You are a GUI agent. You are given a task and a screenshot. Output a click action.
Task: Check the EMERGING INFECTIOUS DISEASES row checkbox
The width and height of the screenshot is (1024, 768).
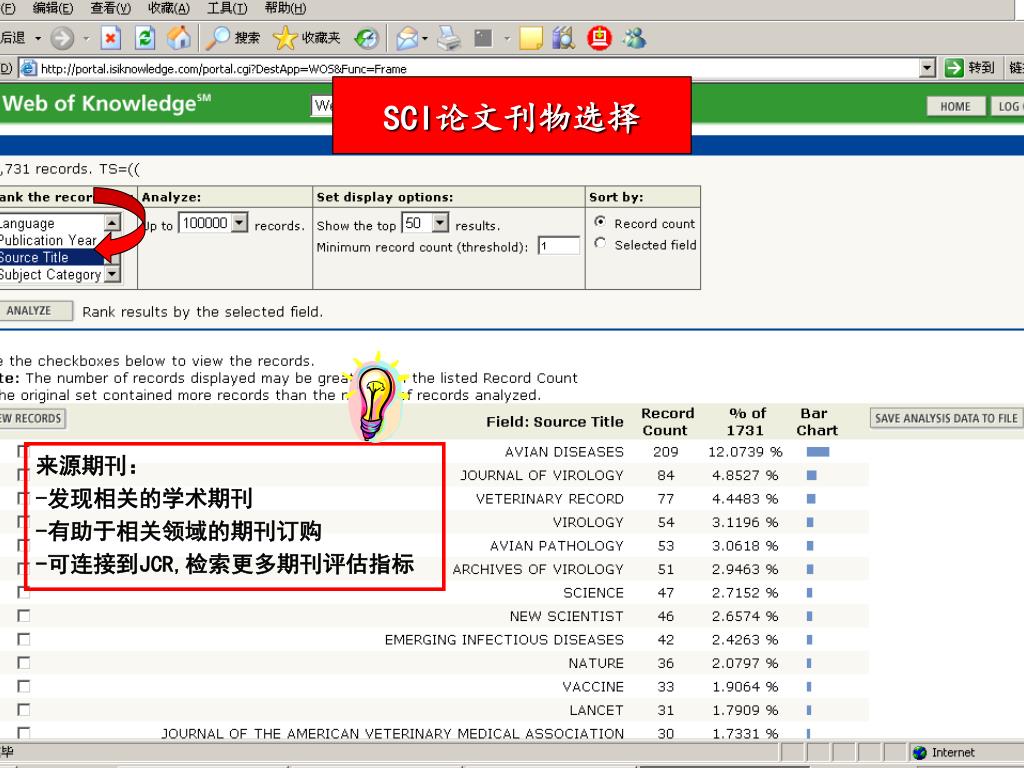pos(24,639)
